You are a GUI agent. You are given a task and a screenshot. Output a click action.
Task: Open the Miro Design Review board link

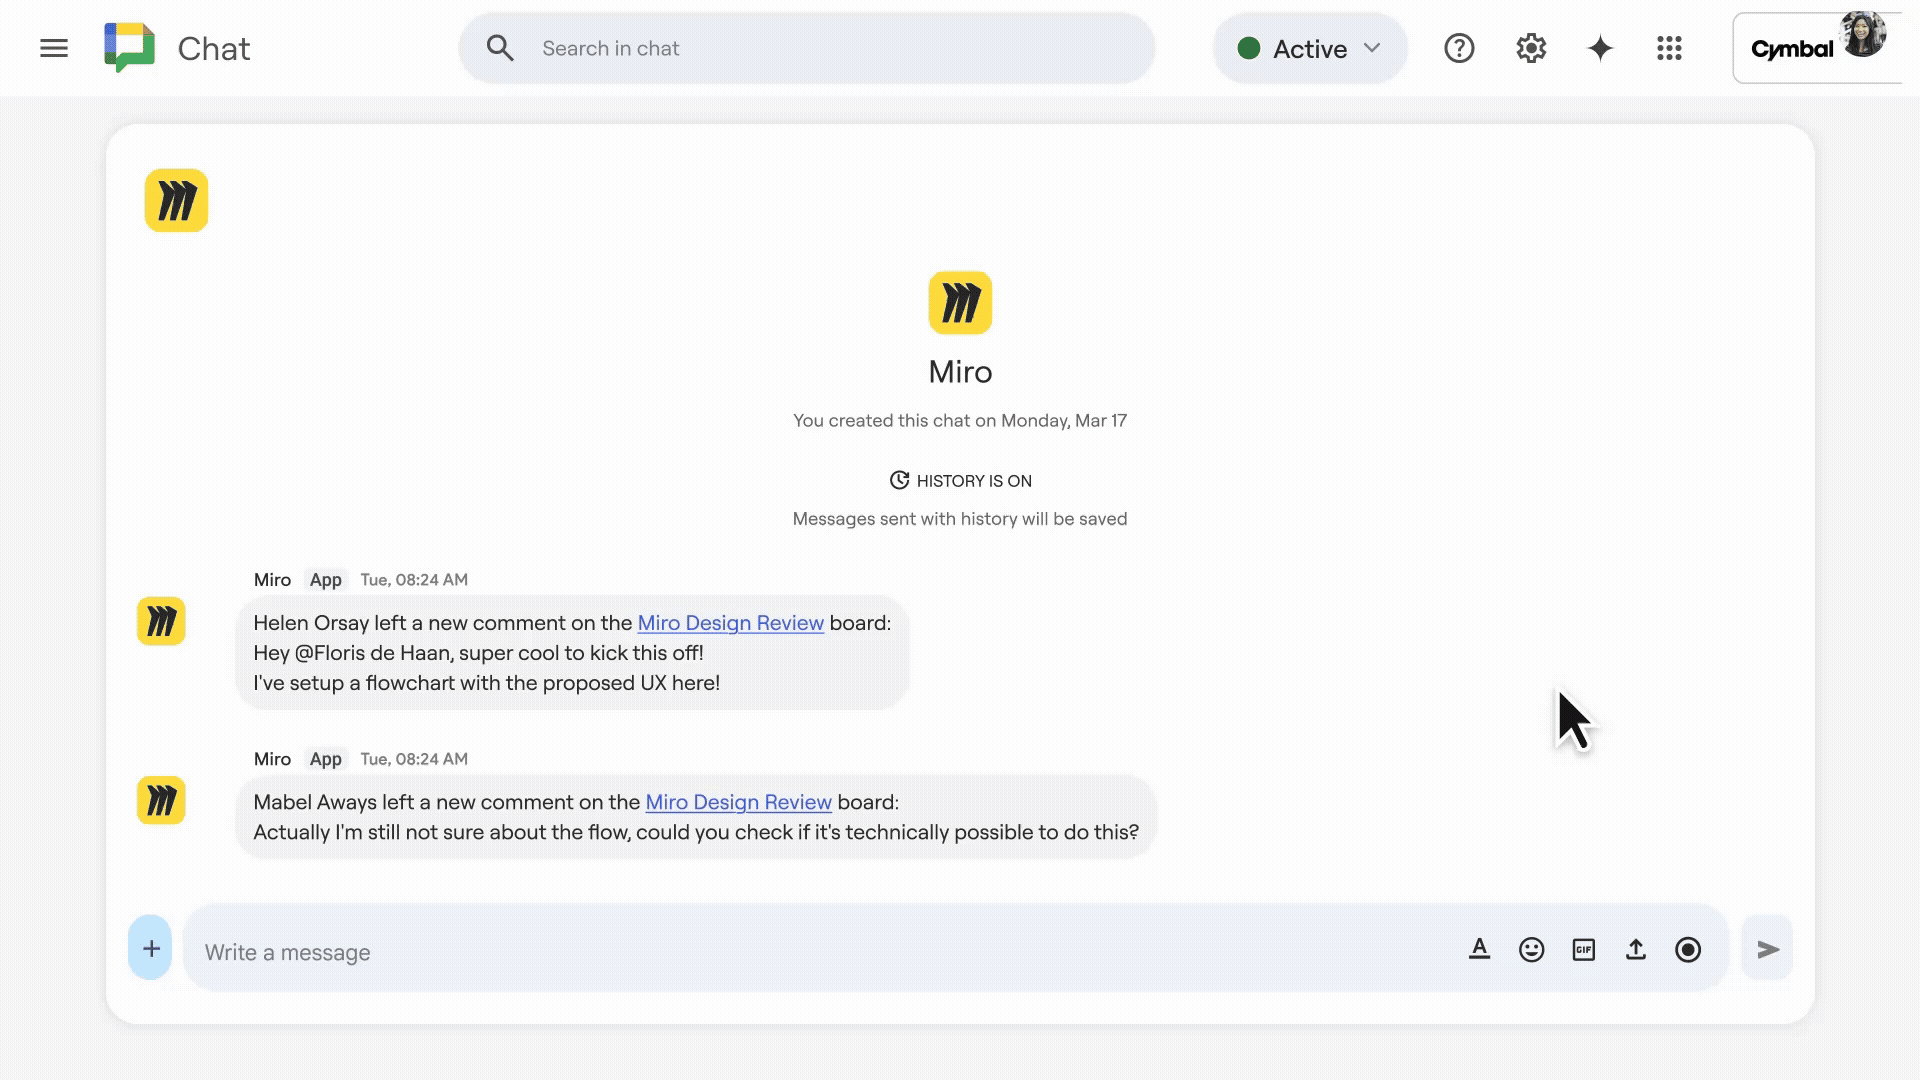(731, 622)
